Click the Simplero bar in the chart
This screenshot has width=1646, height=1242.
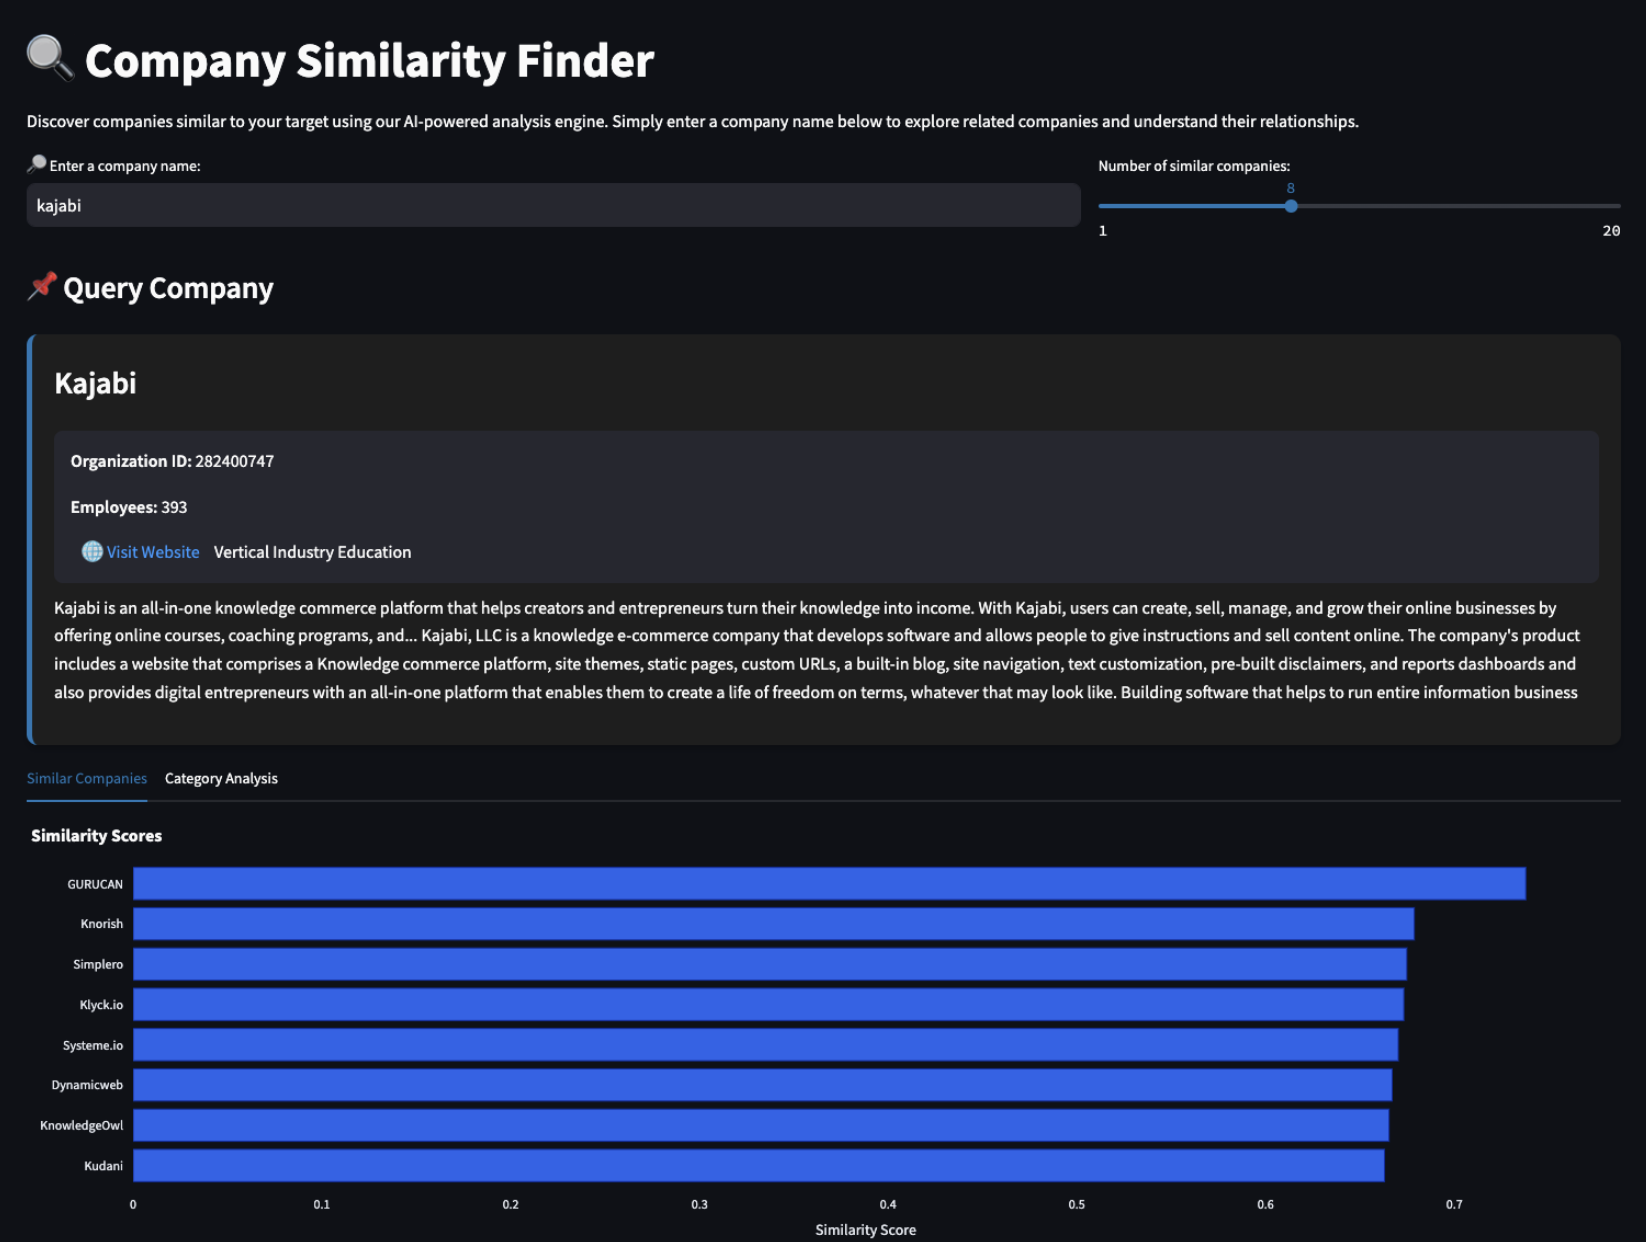769,964
